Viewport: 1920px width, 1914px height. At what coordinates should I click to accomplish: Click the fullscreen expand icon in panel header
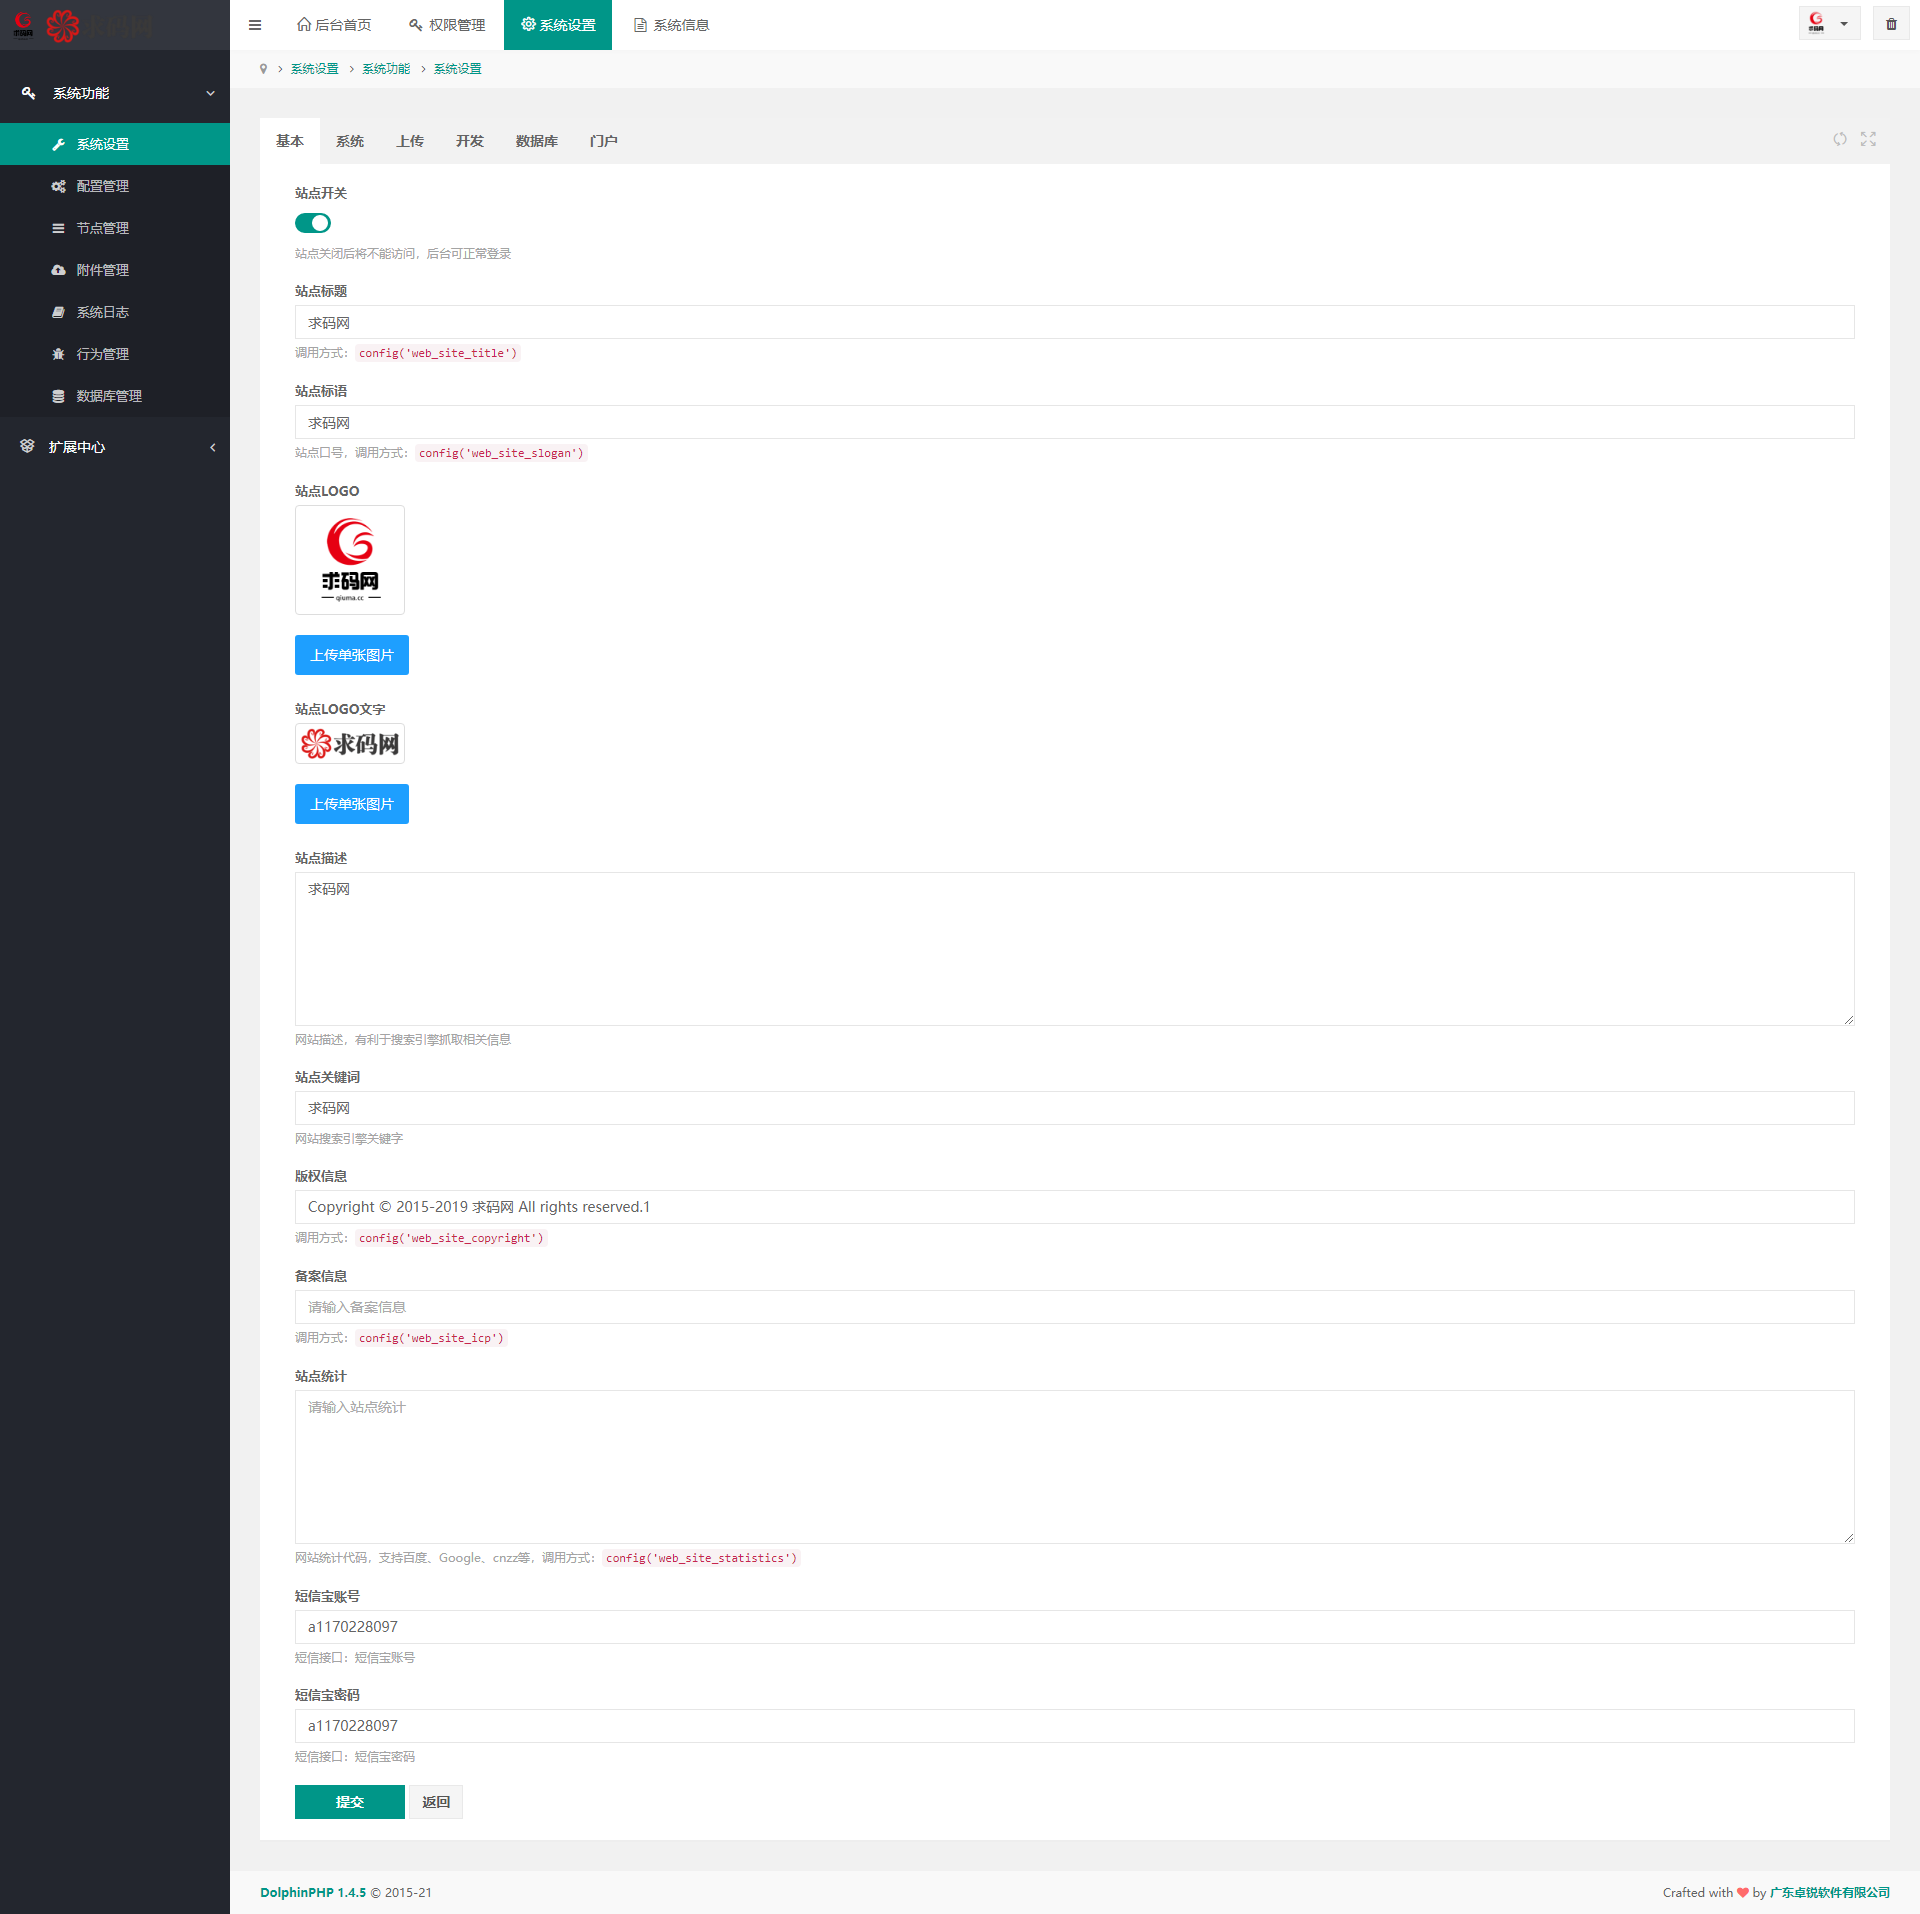click(1868, 139)
